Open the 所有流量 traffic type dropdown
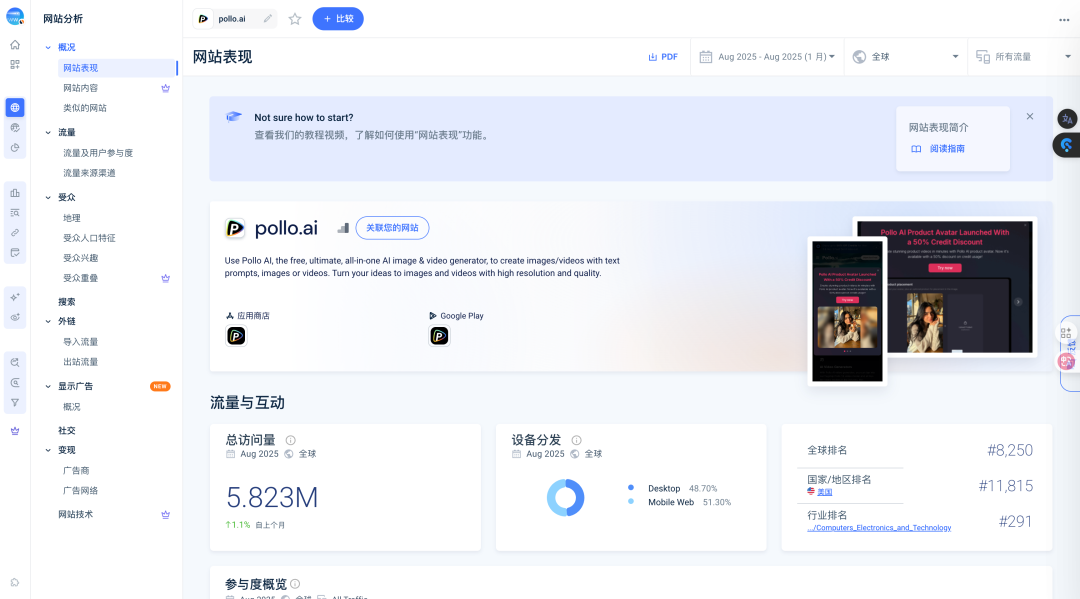 pyautogui.click(x=1024, y=56)
